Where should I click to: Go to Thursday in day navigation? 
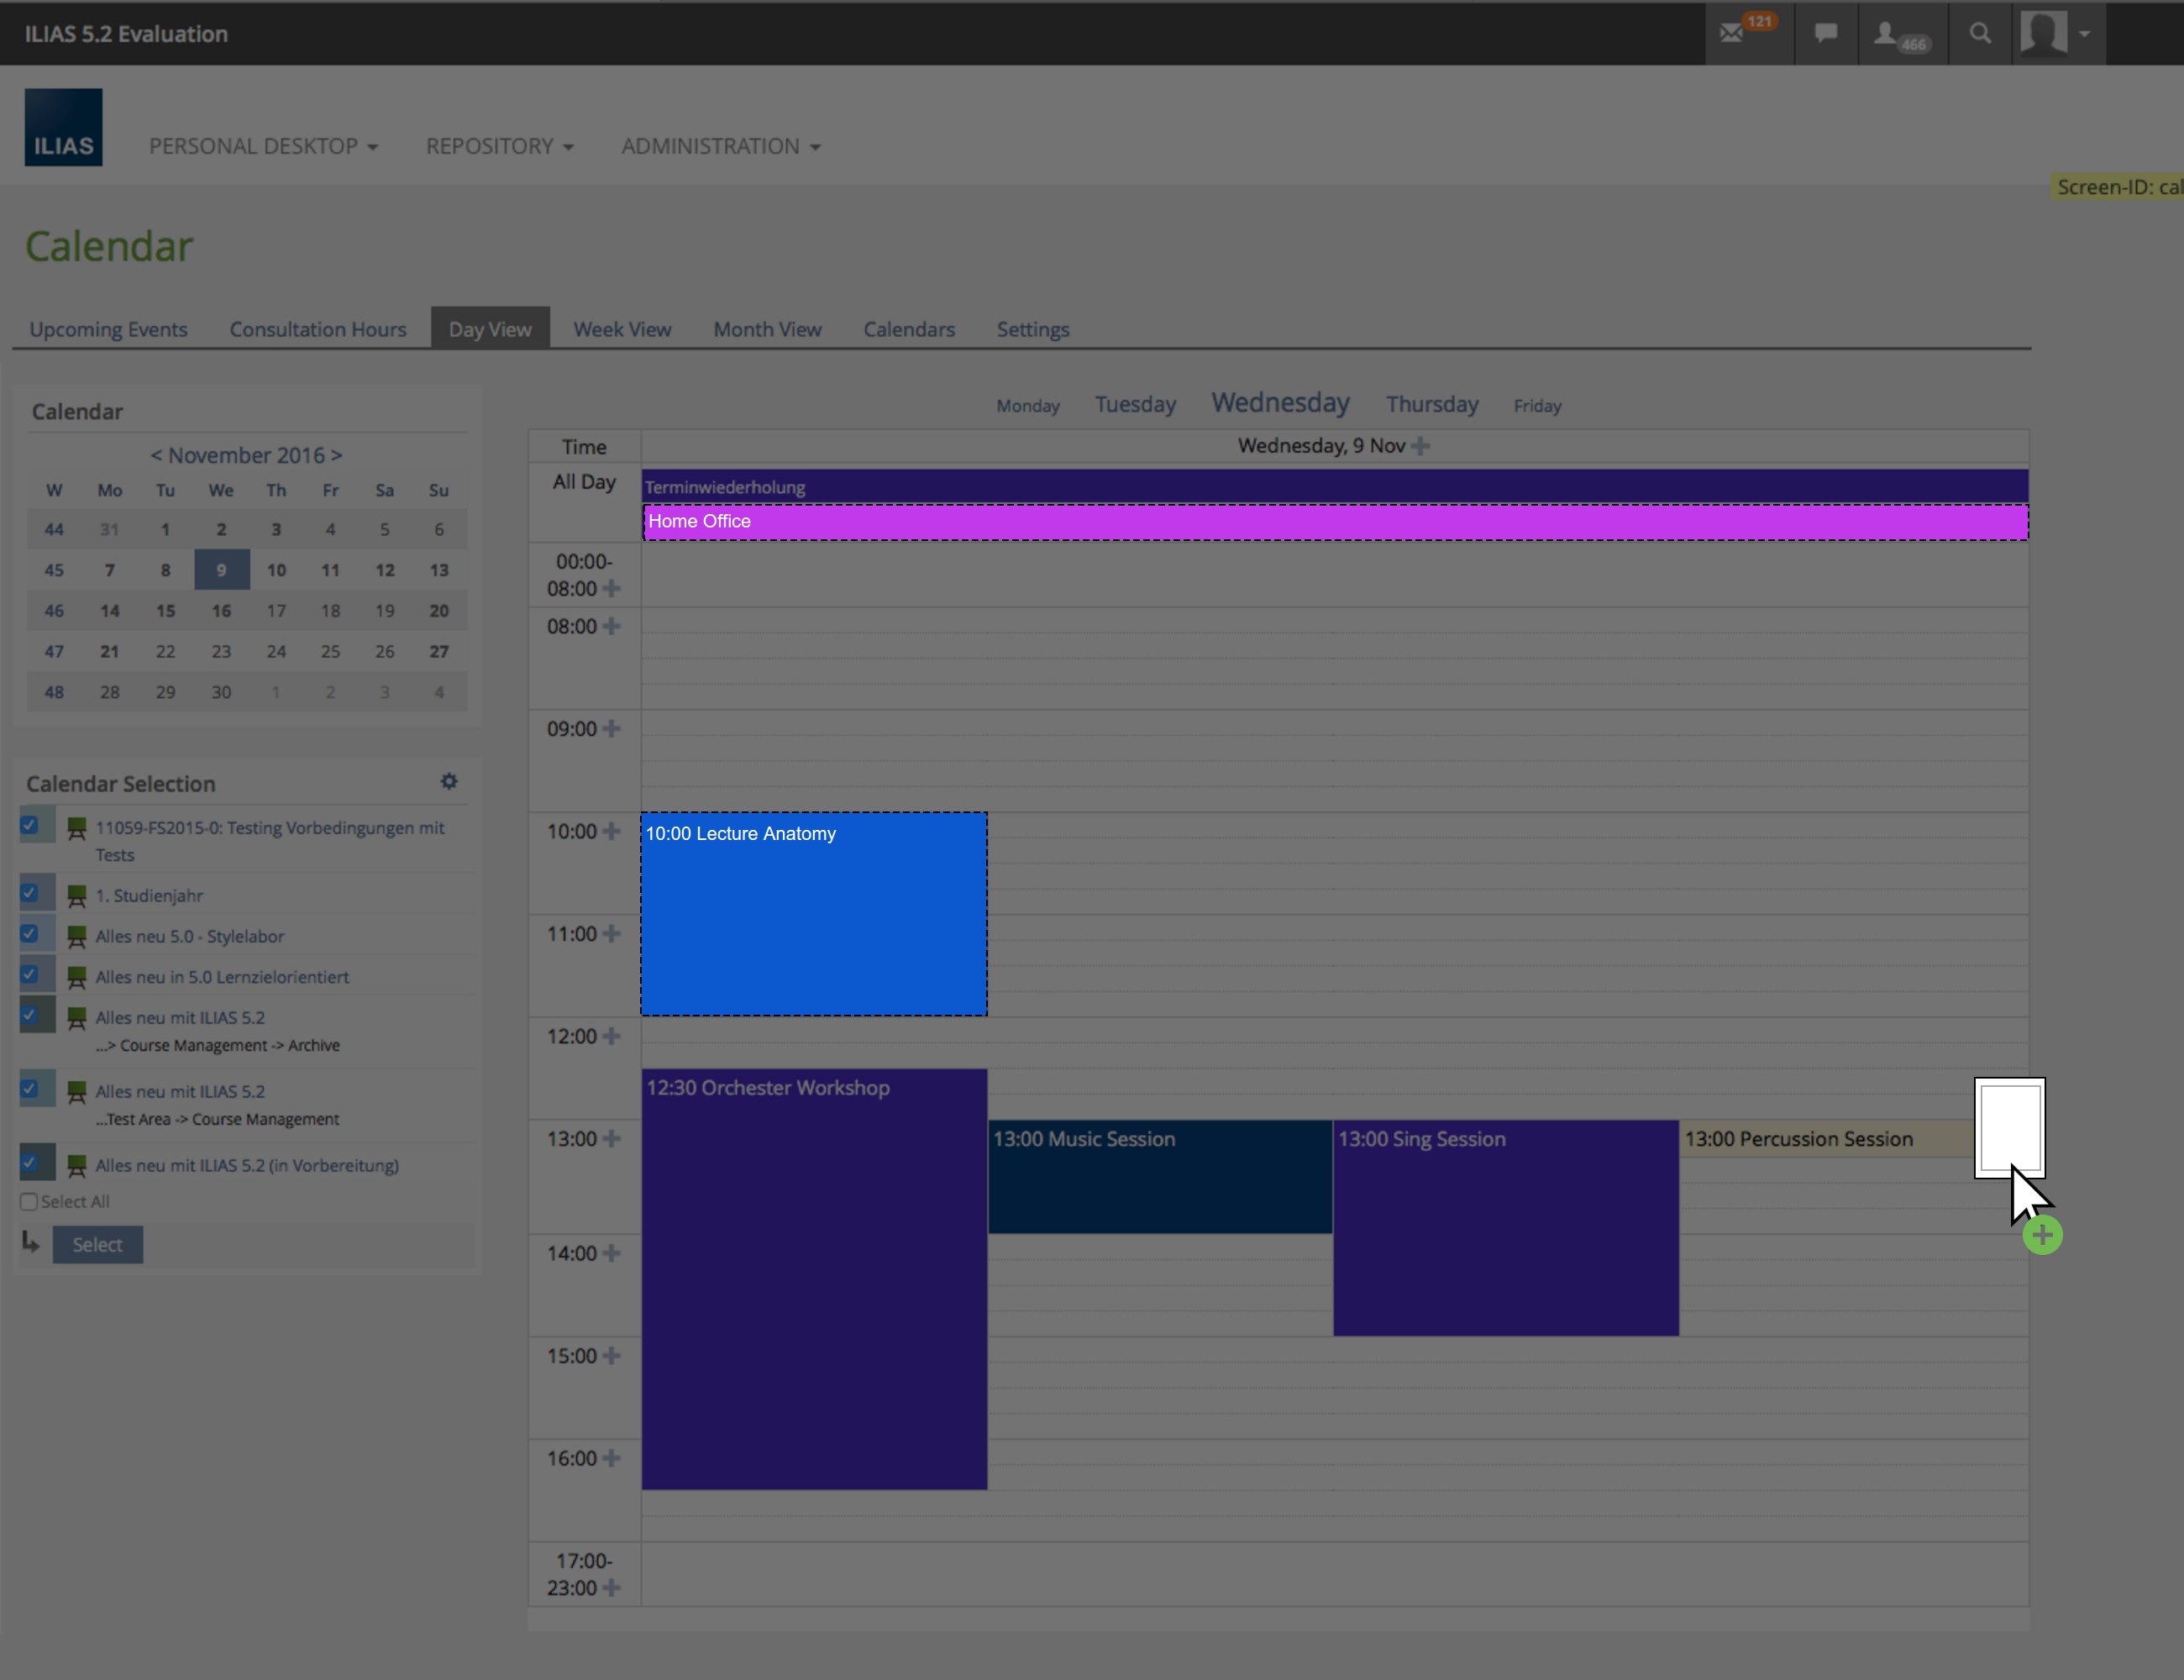[x=1432, y=405]
